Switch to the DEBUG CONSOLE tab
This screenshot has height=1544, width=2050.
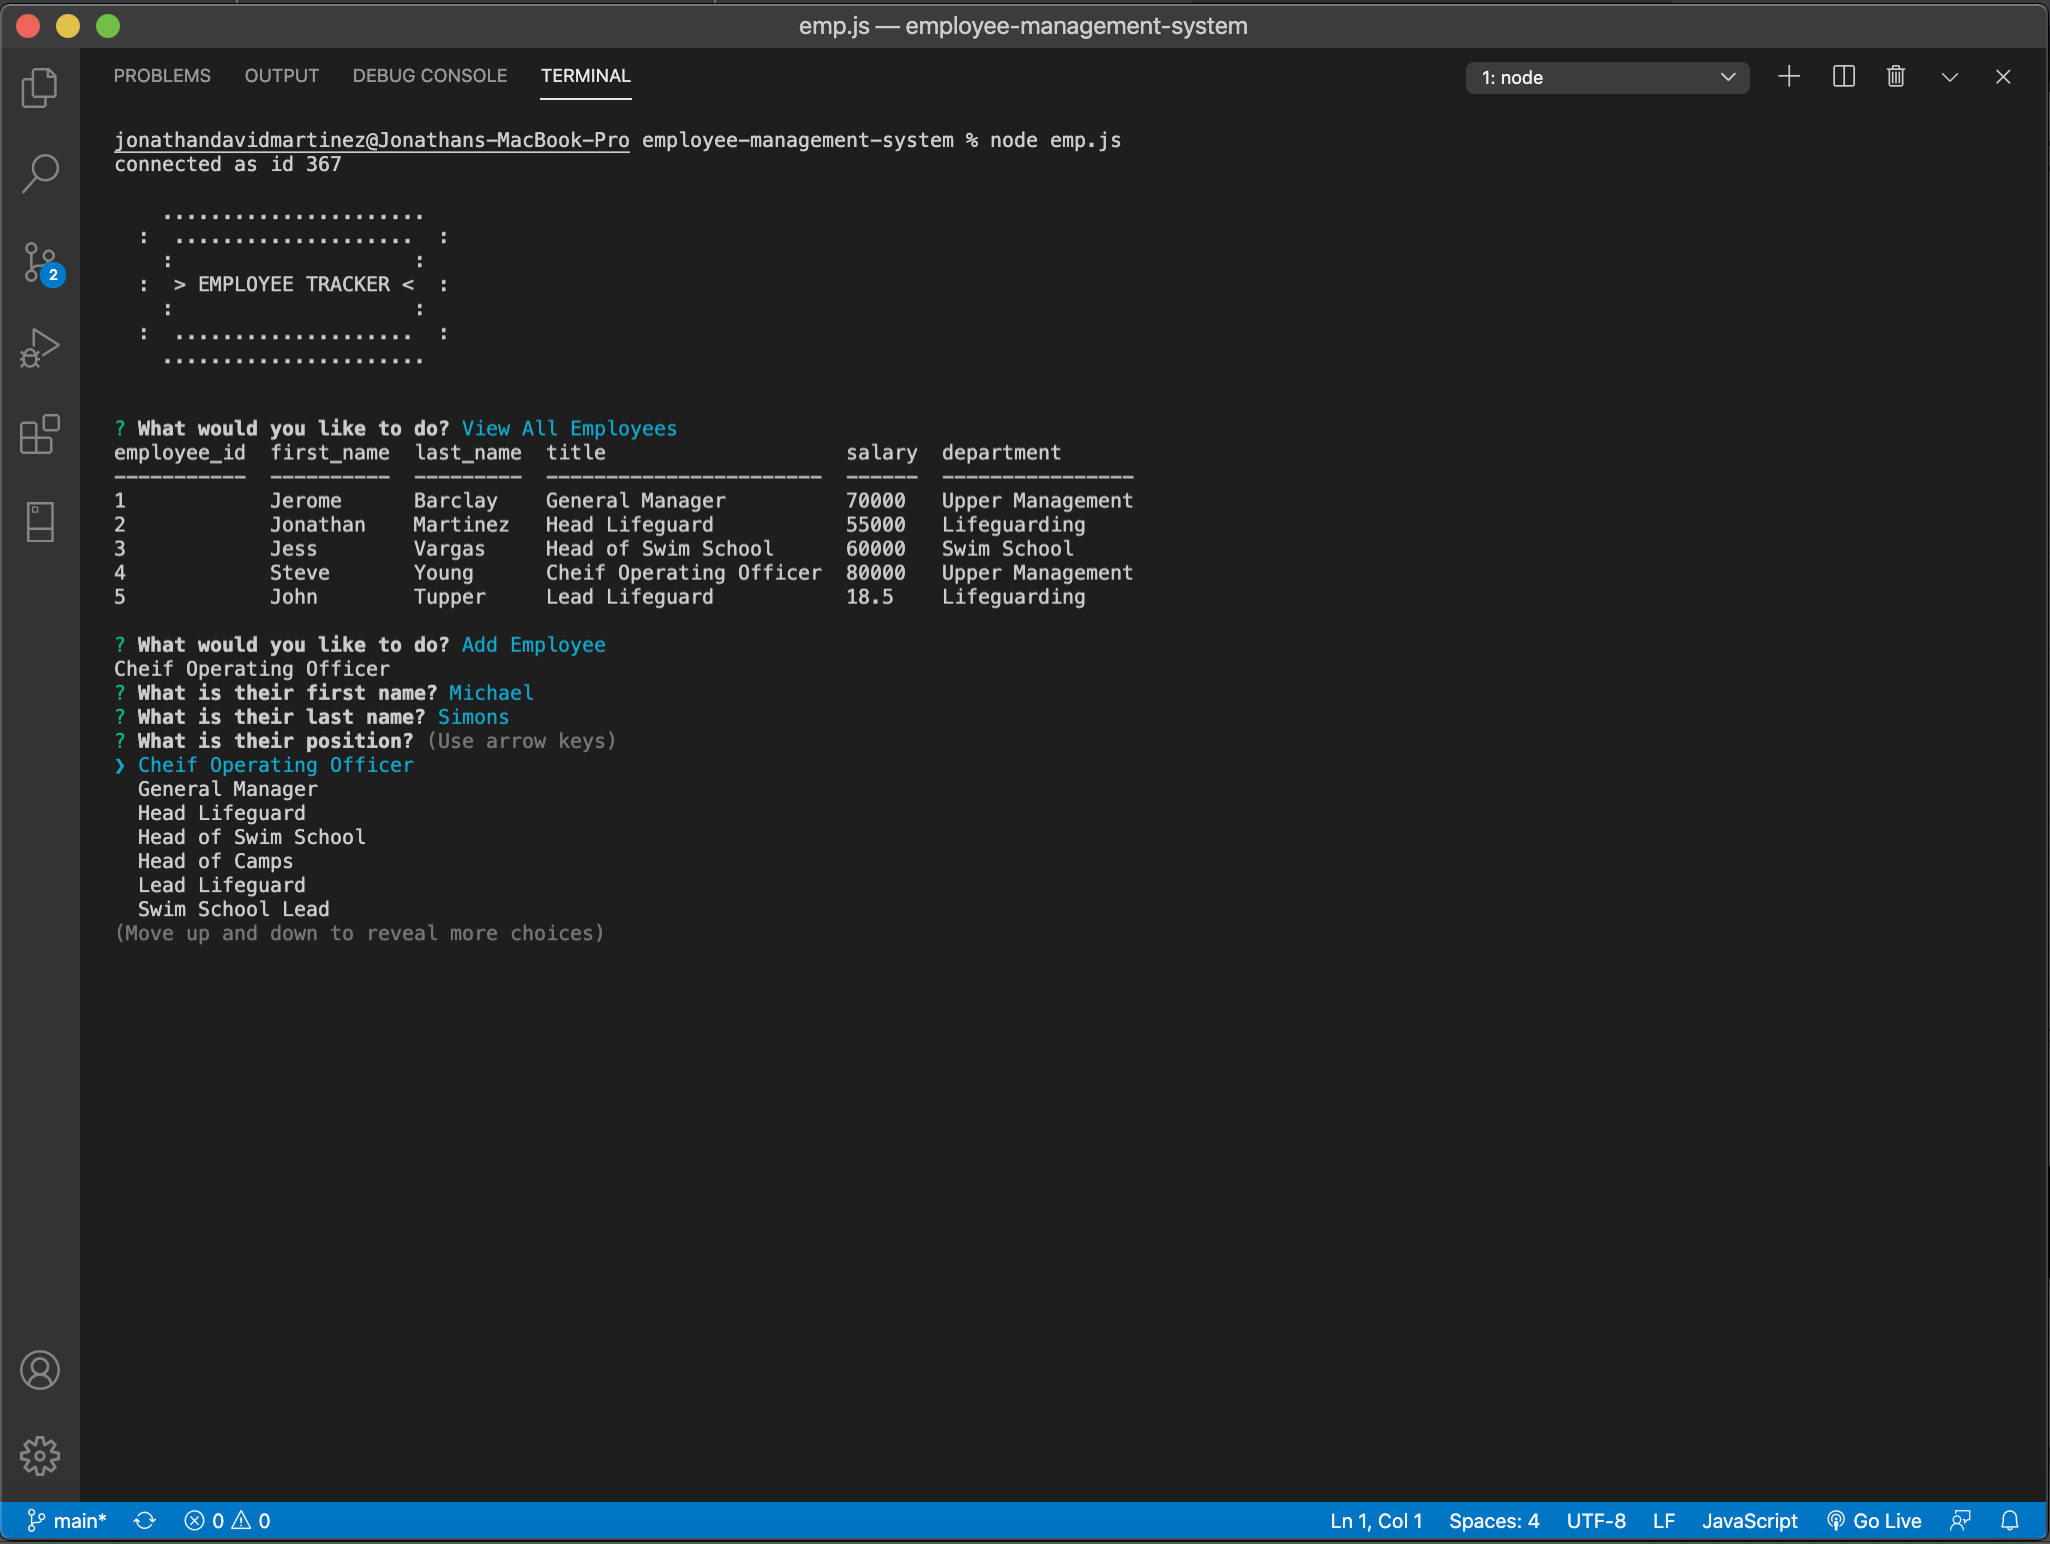pyautogui.click(x=429, y=76)
